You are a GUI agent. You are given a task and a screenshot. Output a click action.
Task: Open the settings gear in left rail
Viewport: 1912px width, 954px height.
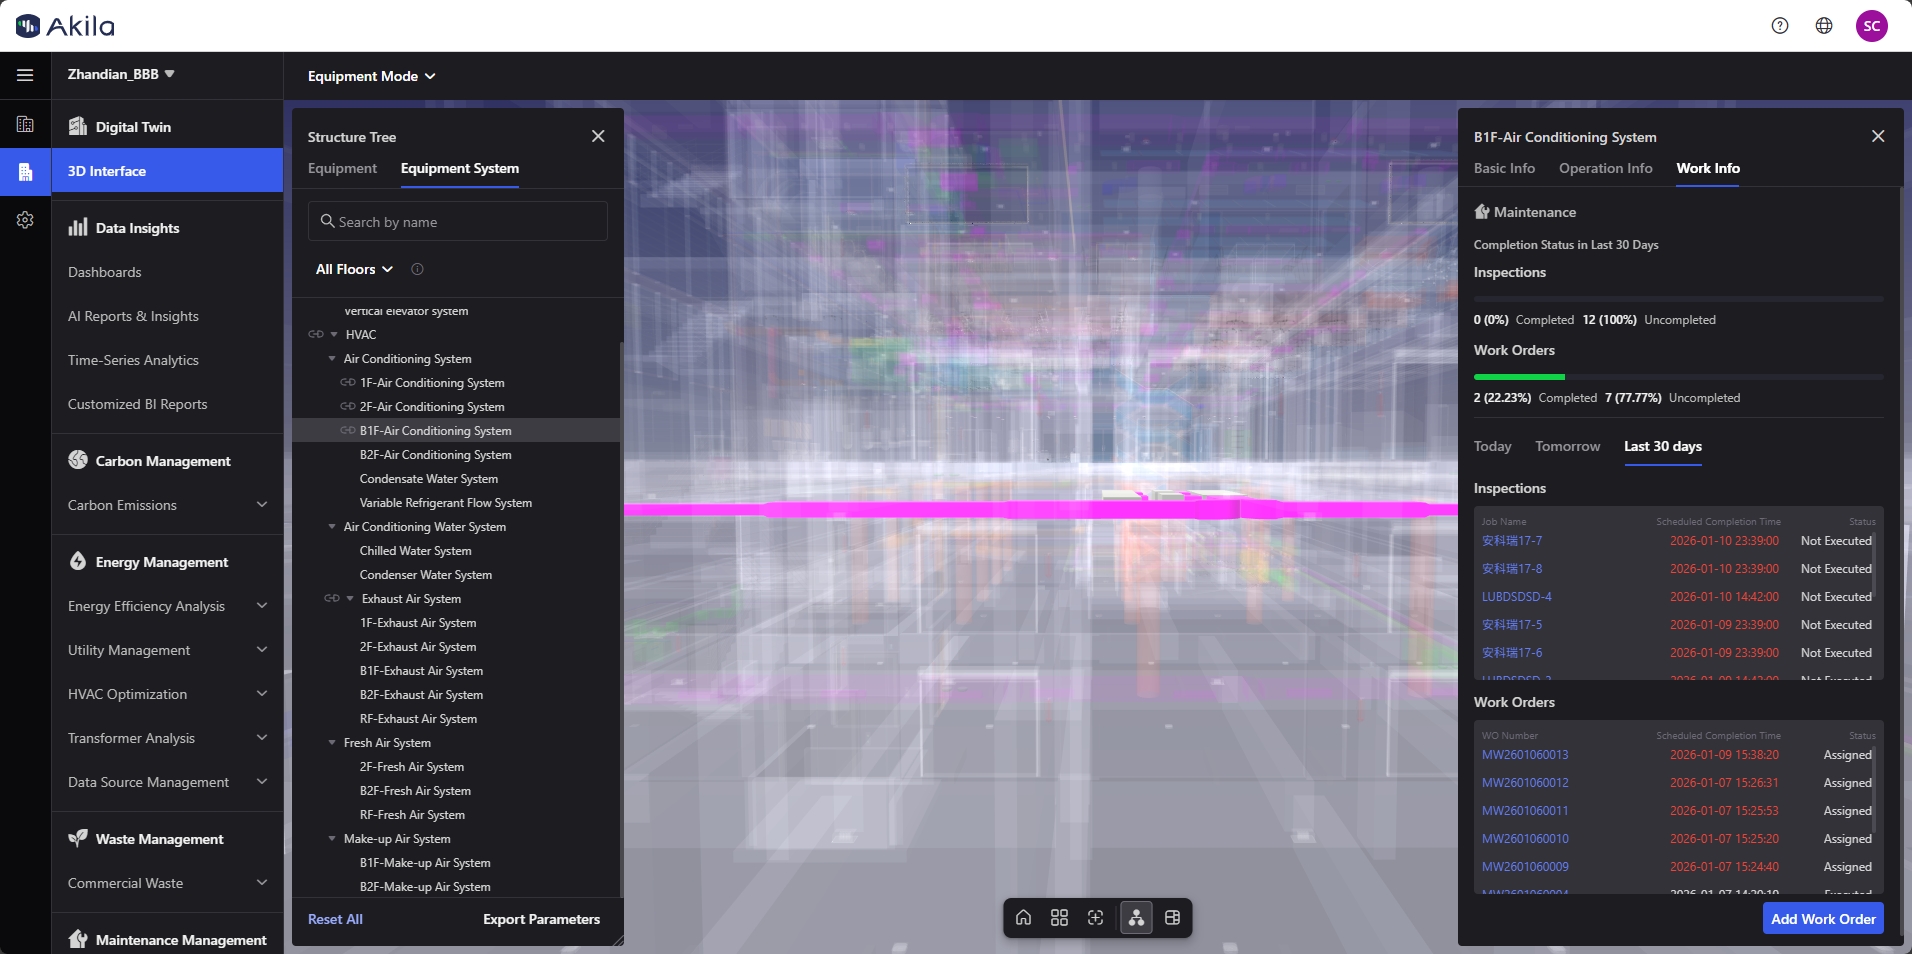(x=25, y=220)
